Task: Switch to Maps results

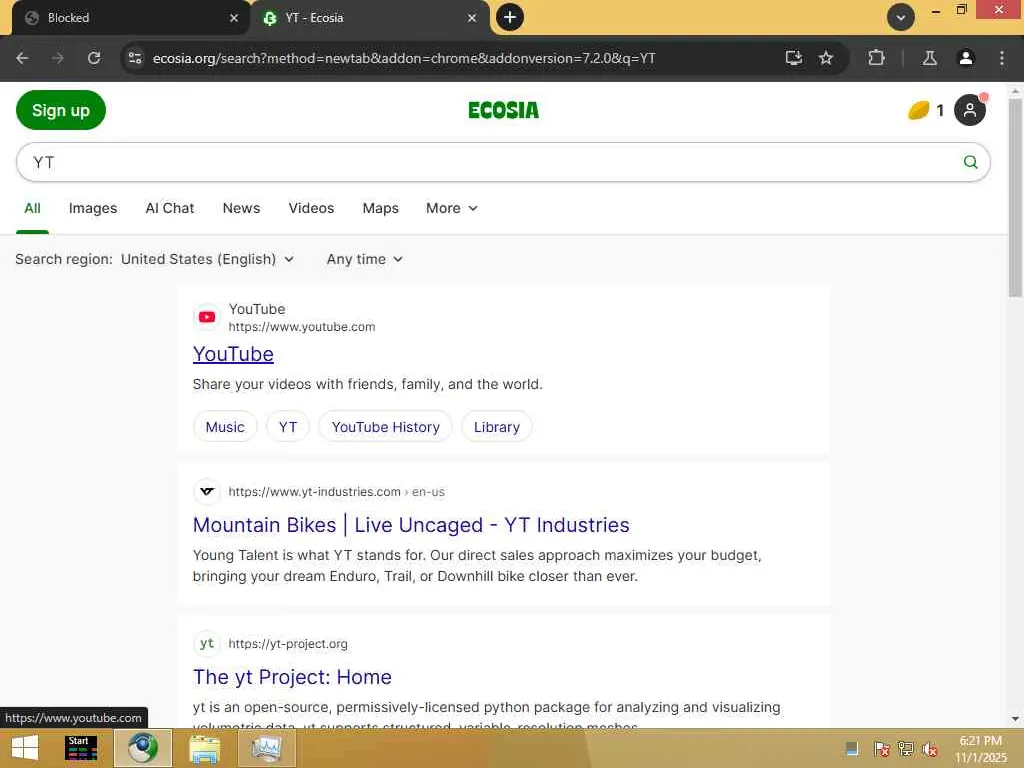Action: point(380,208)
